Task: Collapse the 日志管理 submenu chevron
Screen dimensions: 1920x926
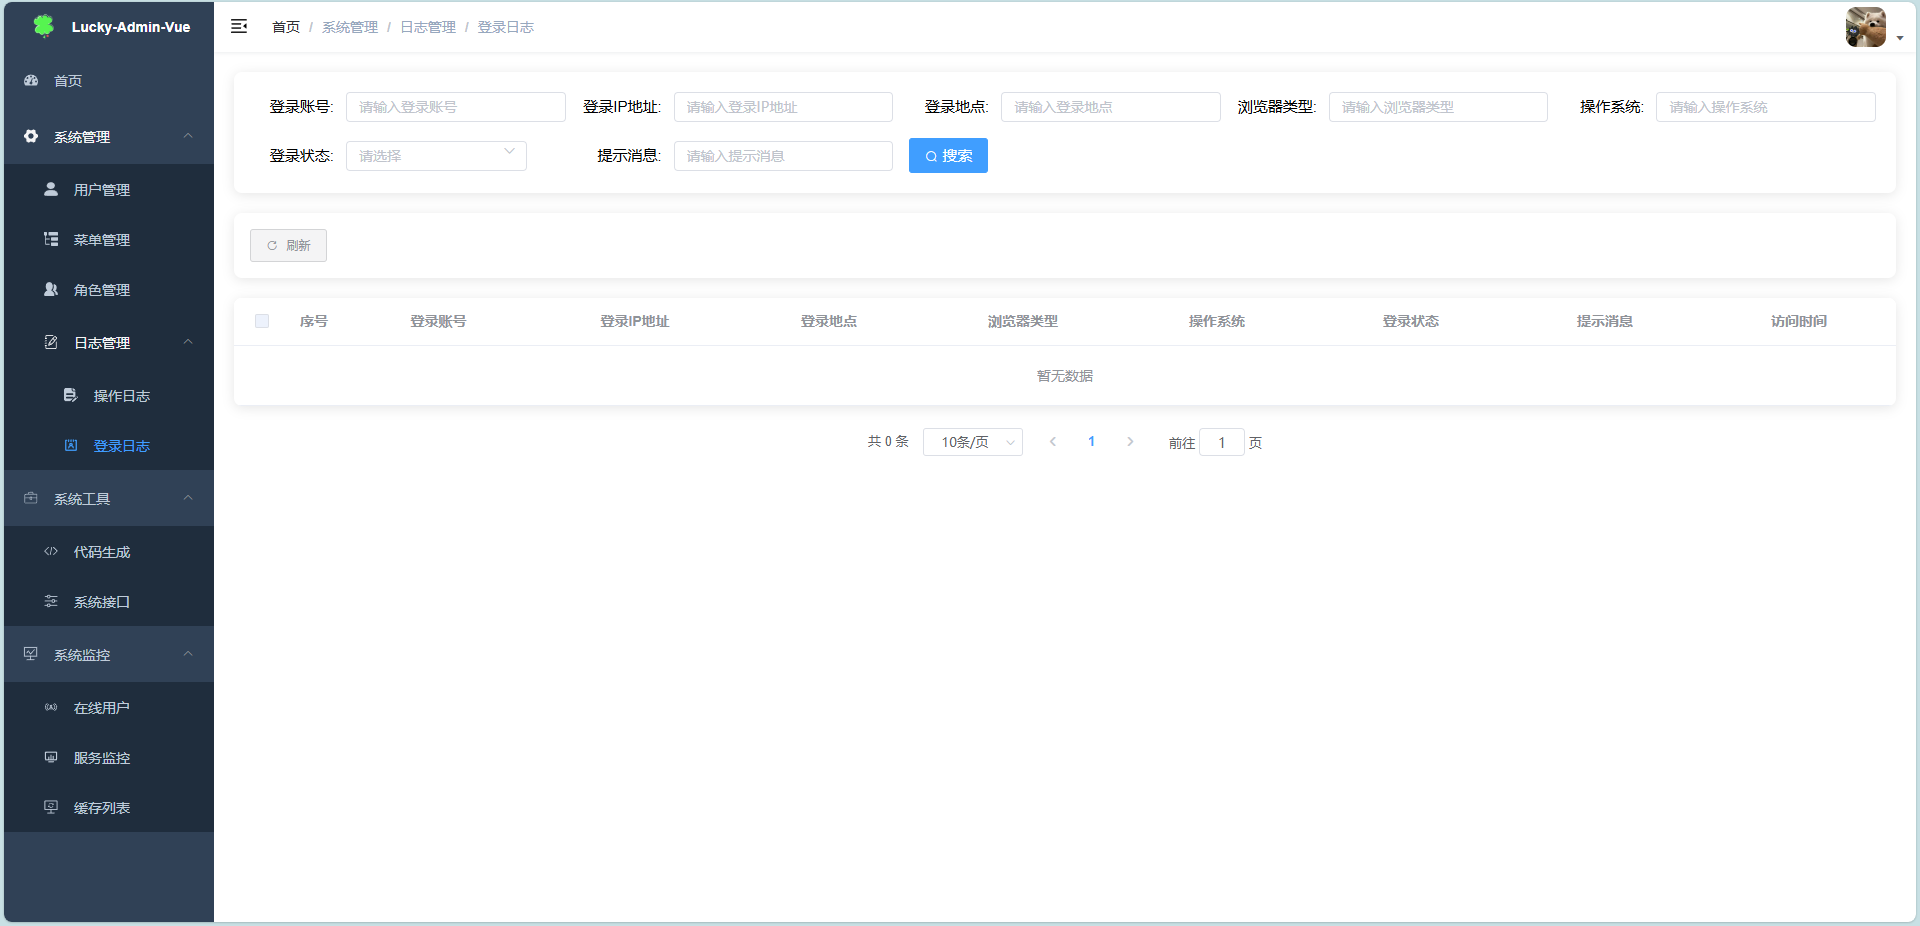Action: (188, 342)
